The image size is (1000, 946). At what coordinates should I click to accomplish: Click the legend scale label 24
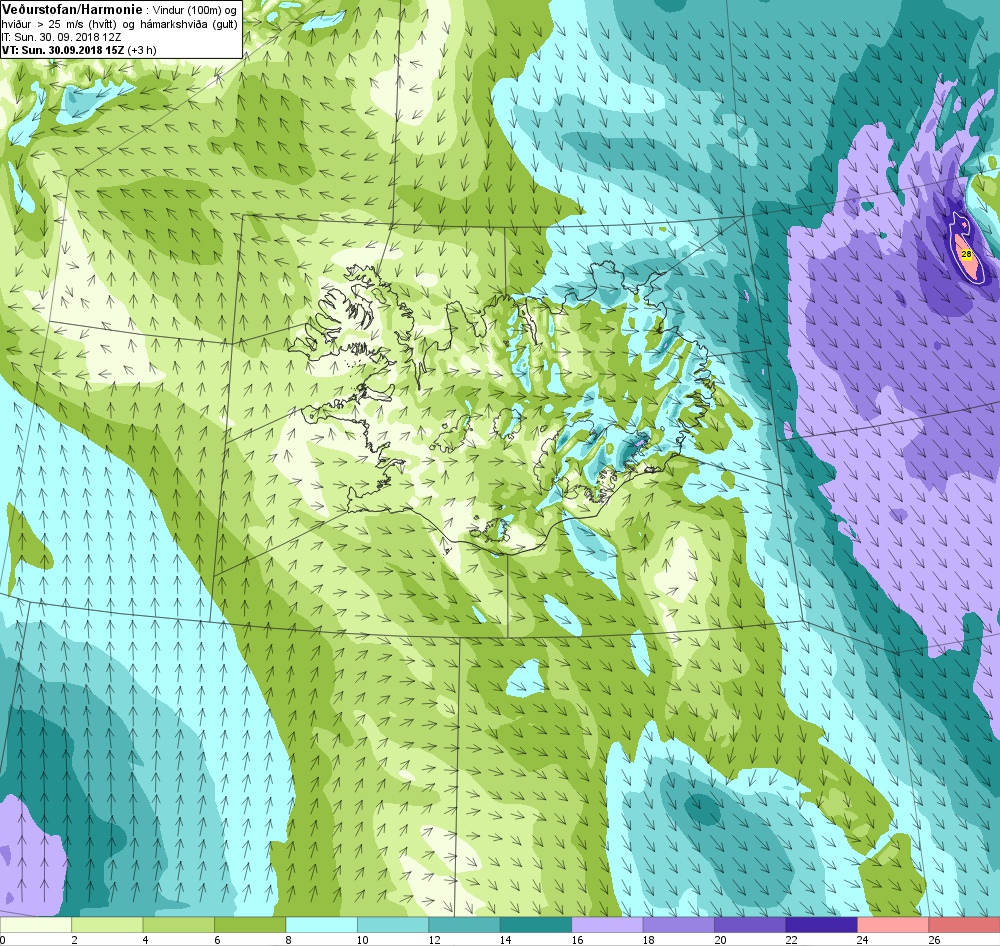(x=863, y=940)
